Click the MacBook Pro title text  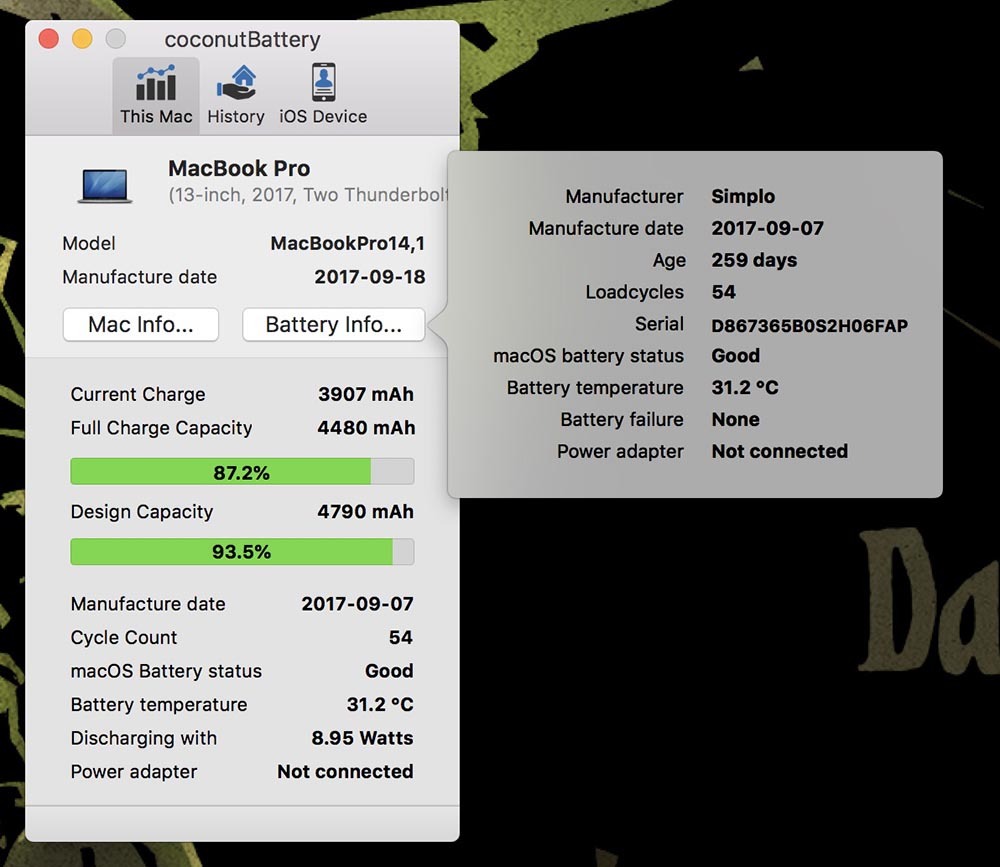pos(239,168)
